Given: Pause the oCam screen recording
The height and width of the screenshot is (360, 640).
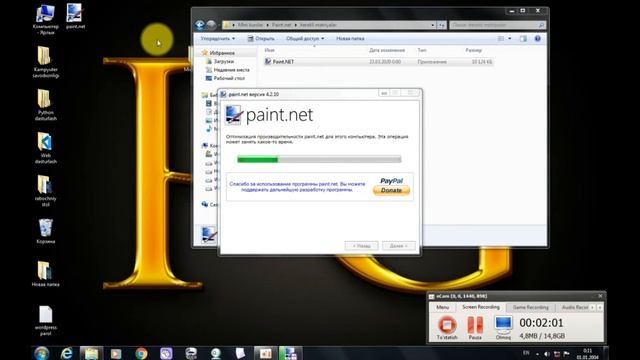Looking at the screenshot, I should pyautogui.click(x=475, y=325).
